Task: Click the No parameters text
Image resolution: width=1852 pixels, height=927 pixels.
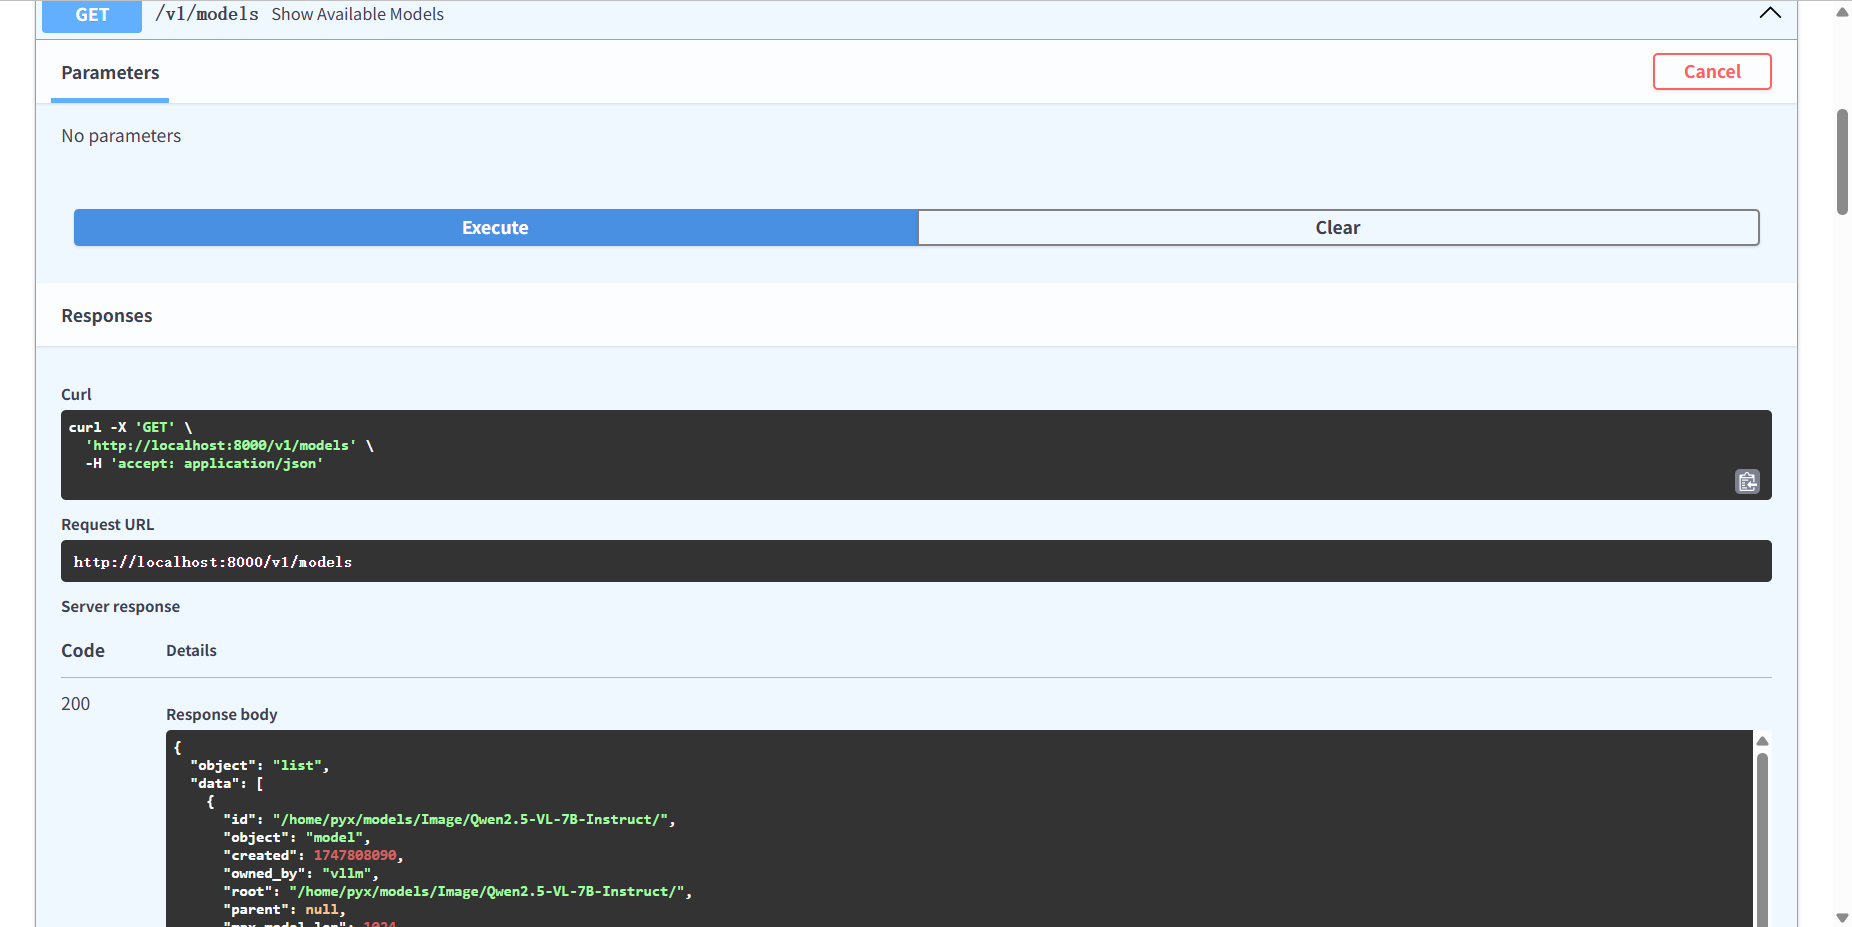Action: [121, 136]
